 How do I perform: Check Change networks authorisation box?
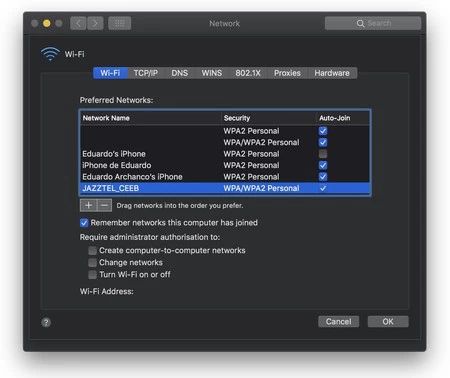pyautogui.click(x=92, y=263)
